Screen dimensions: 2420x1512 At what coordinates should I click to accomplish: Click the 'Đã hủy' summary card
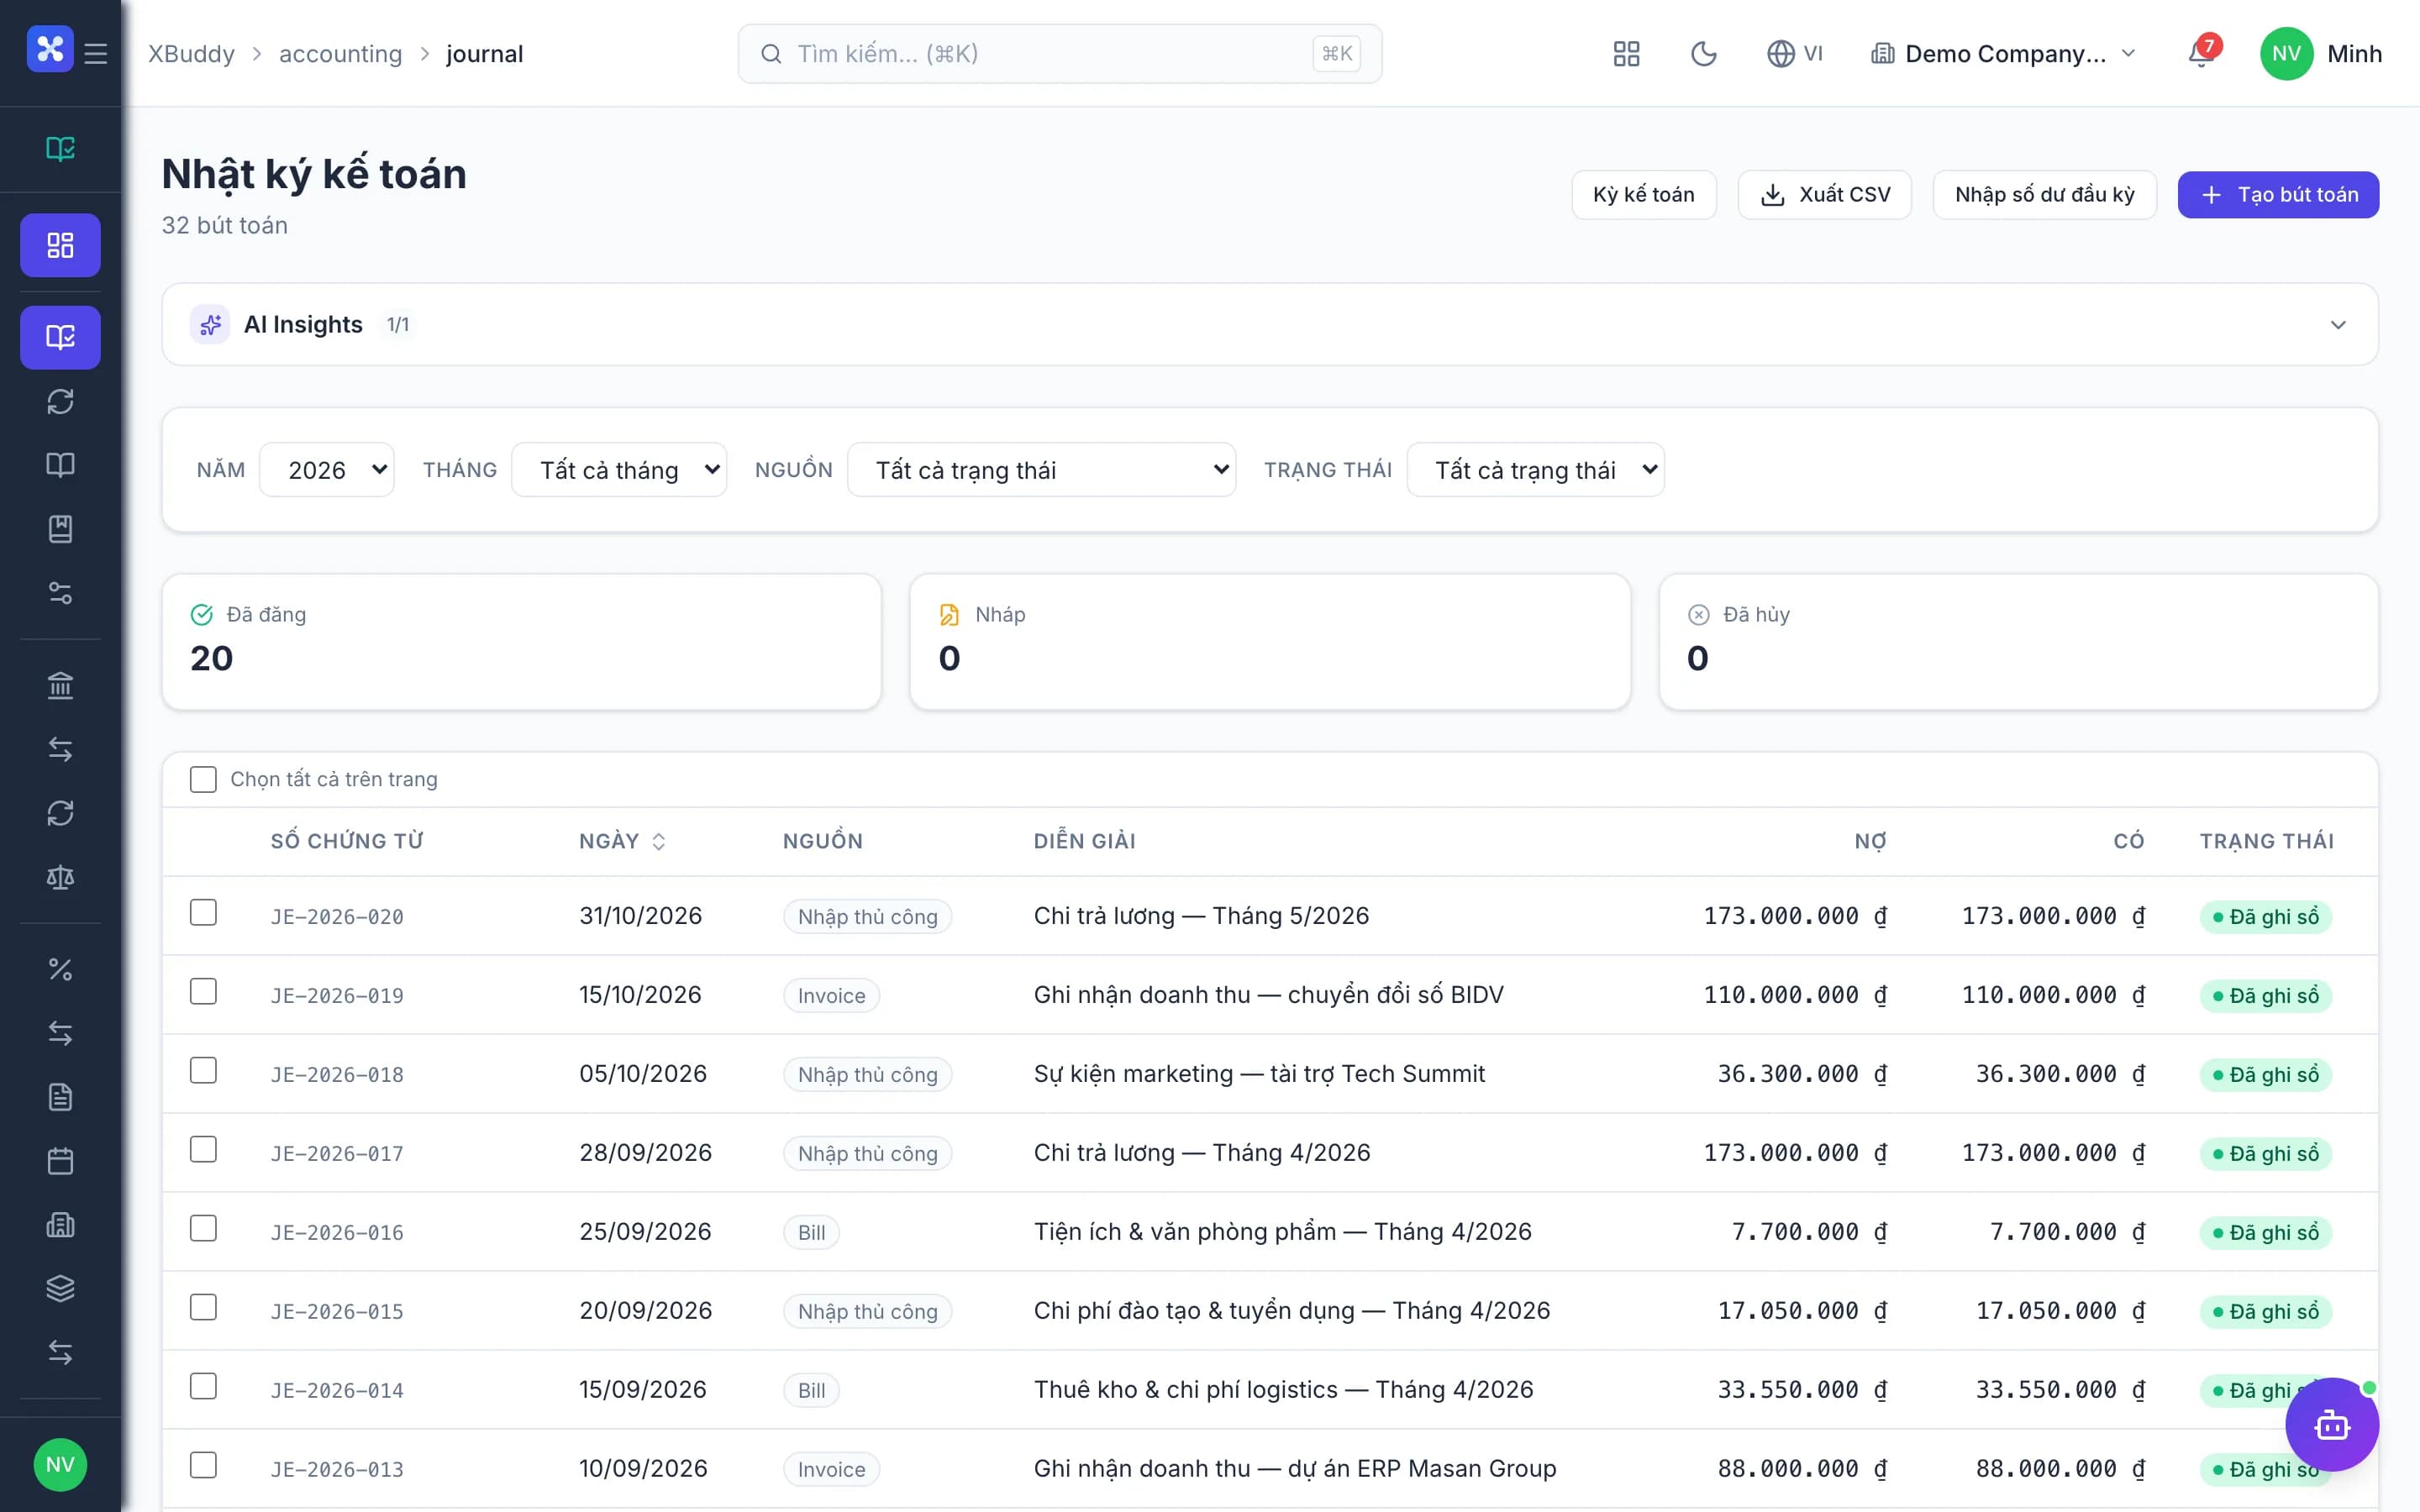click(x=2018, y=642)
